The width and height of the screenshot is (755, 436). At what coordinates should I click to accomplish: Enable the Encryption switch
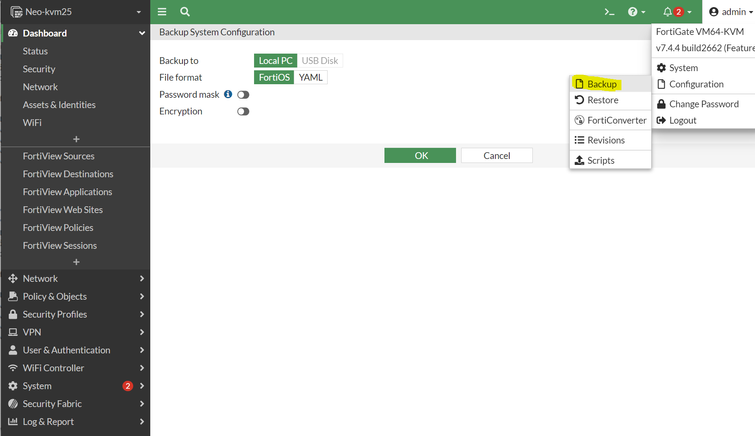tap(243, 112)
